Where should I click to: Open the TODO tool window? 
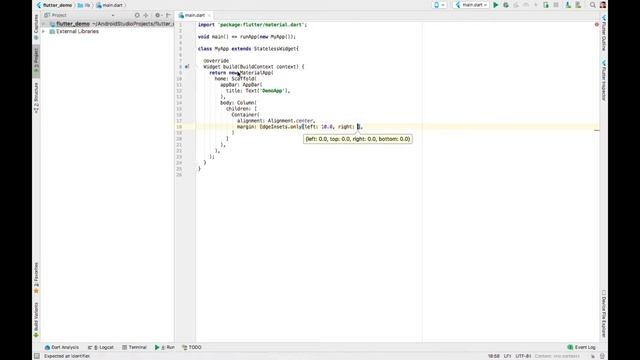[192, 347]
